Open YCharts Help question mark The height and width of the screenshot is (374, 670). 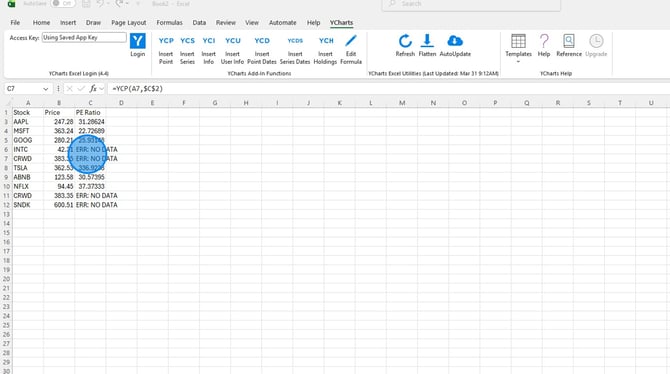point(544,41)
